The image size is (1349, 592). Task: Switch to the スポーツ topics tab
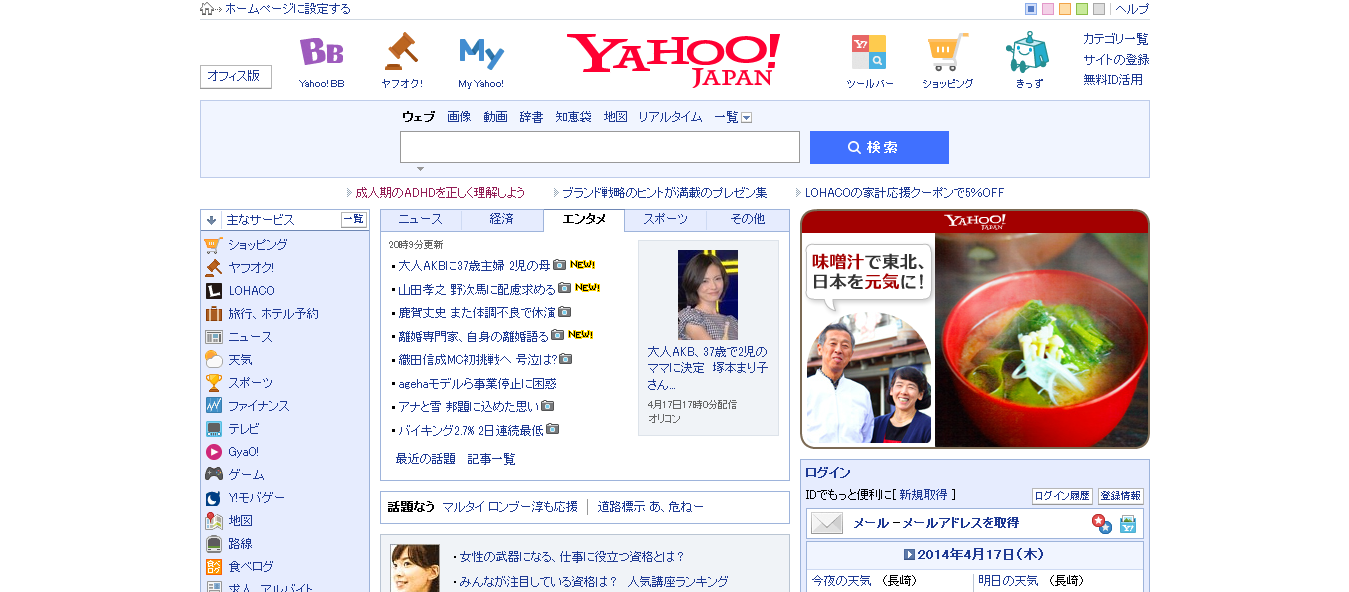tap(665, 219)
